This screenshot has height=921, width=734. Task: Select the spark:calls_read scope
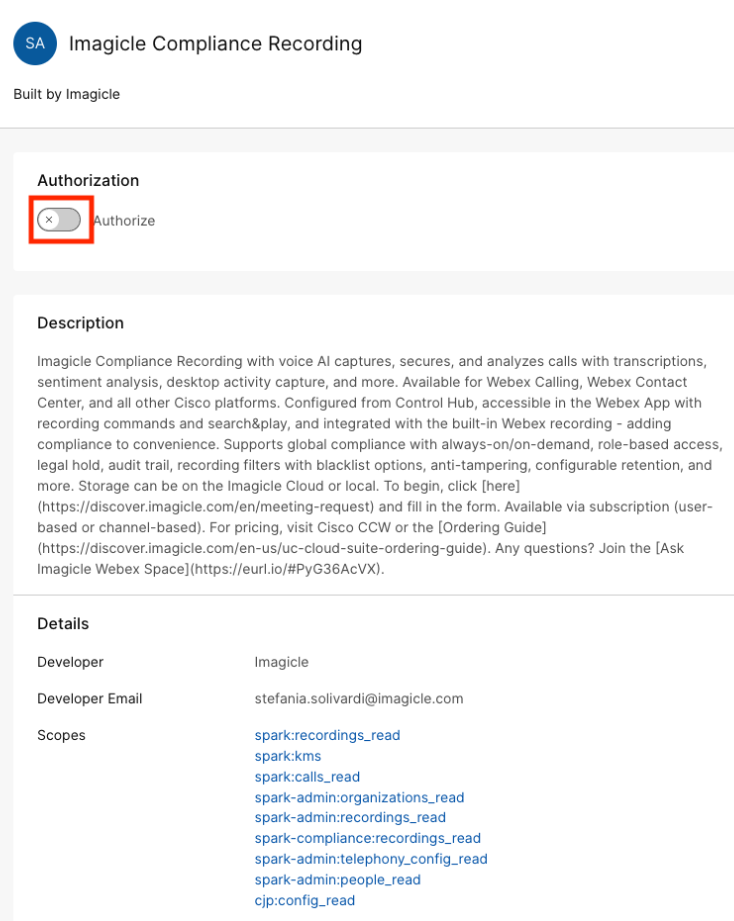pyautogui.click(x=307, y=777)
